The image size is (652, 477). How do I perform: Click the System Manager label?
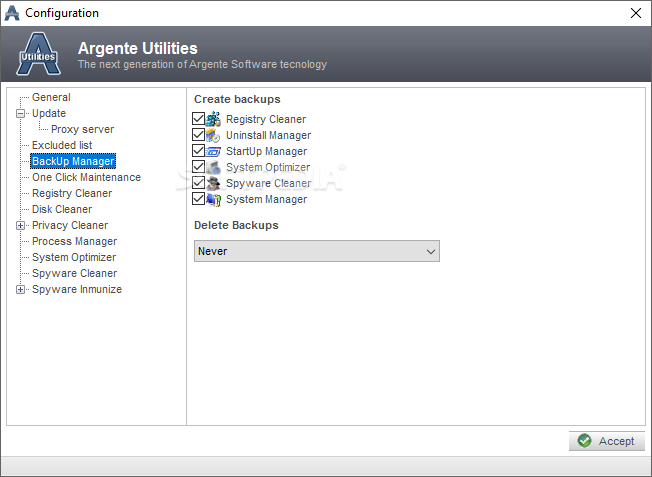[x=266, y=200]
